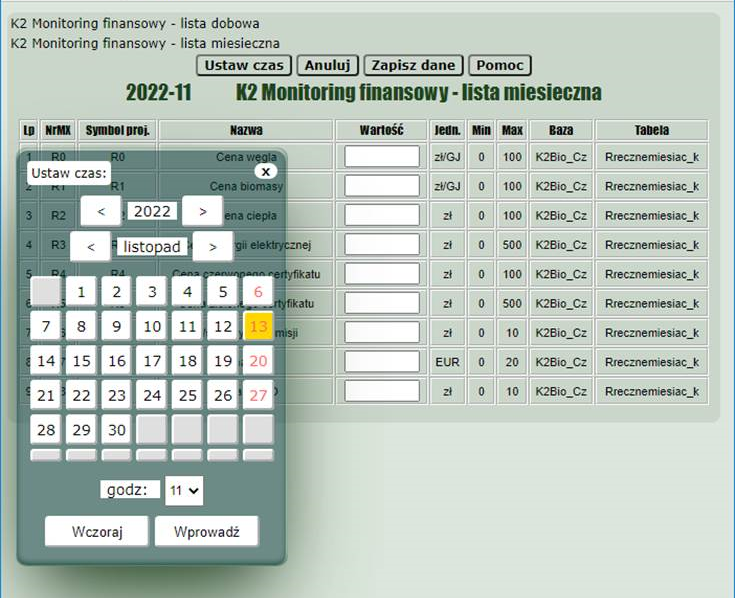Open K2 Monitoring finansowy lista miesieczna link

click(145, 43)
